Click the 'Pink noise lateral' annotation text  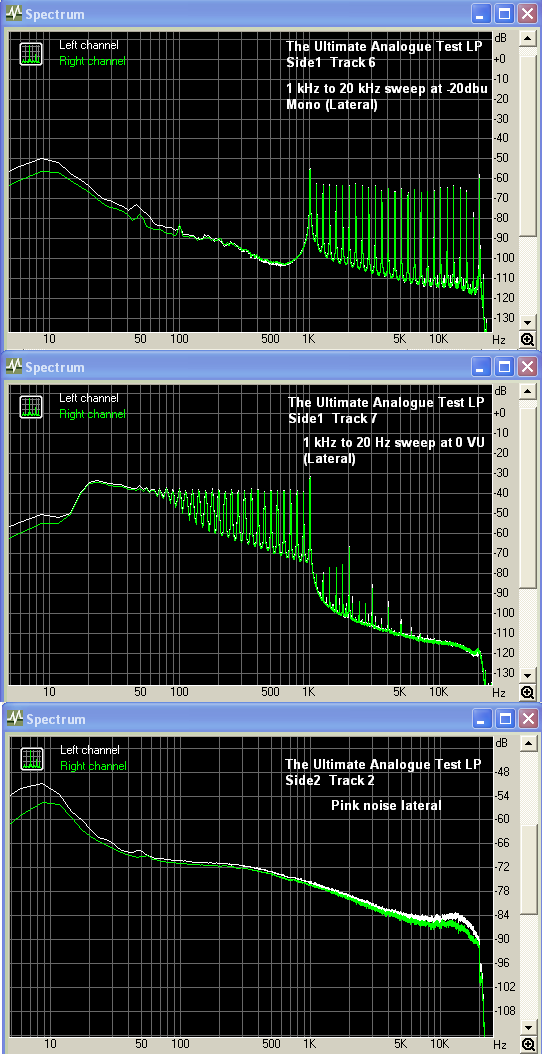tap(386, 805)
